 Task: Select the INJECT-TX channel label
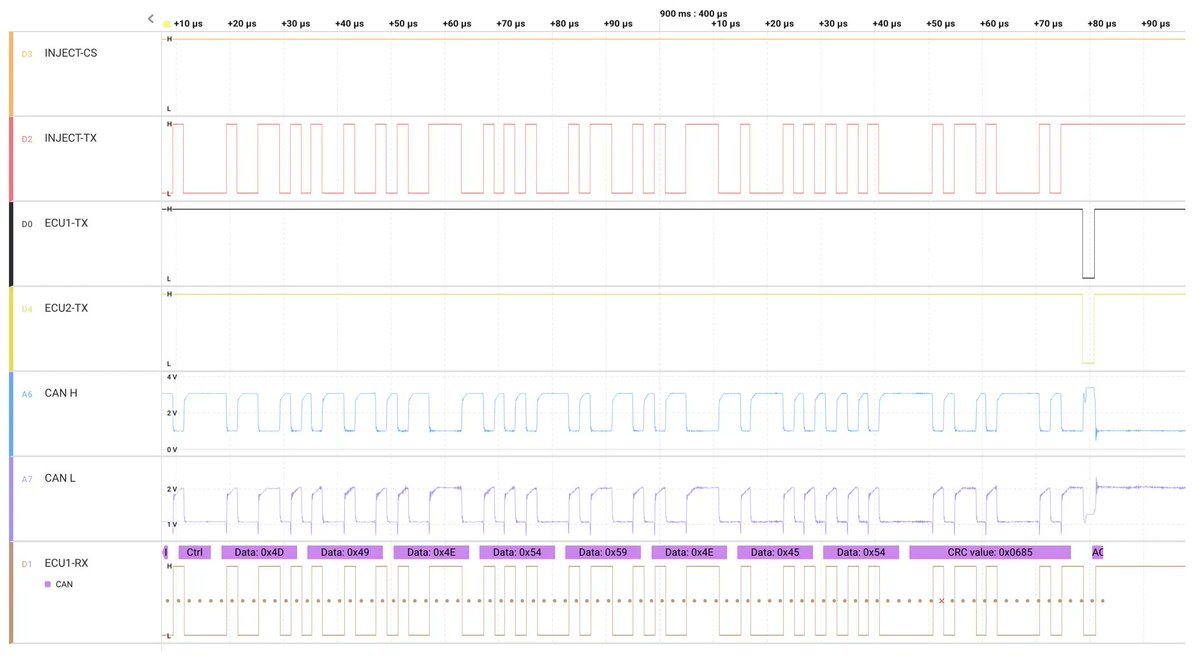click(x=72, y=138)
